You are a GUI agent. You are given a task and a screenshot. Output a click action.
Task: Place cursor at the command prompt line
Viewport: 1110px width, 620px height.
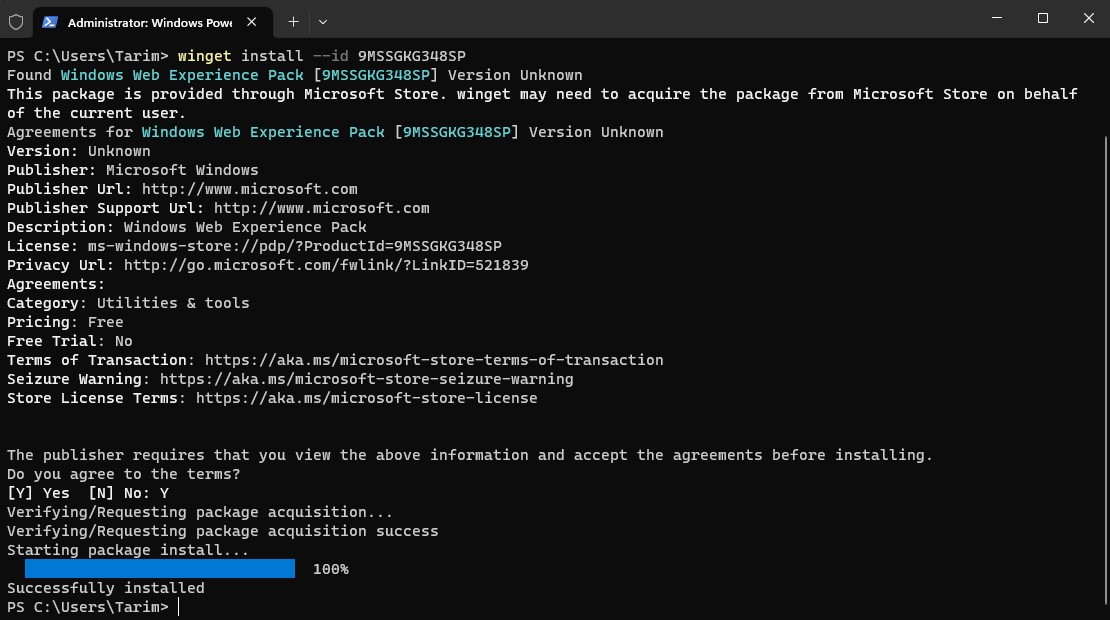pyautogui.click(x=178, y=606)
